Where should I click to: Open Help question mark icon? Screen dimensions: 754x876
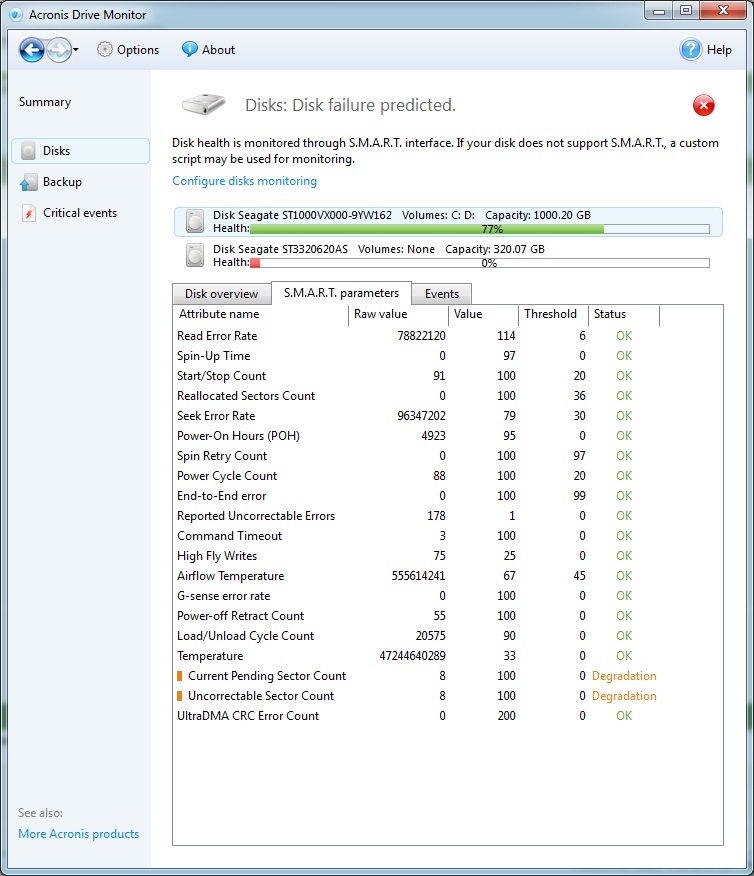(691, 50)
